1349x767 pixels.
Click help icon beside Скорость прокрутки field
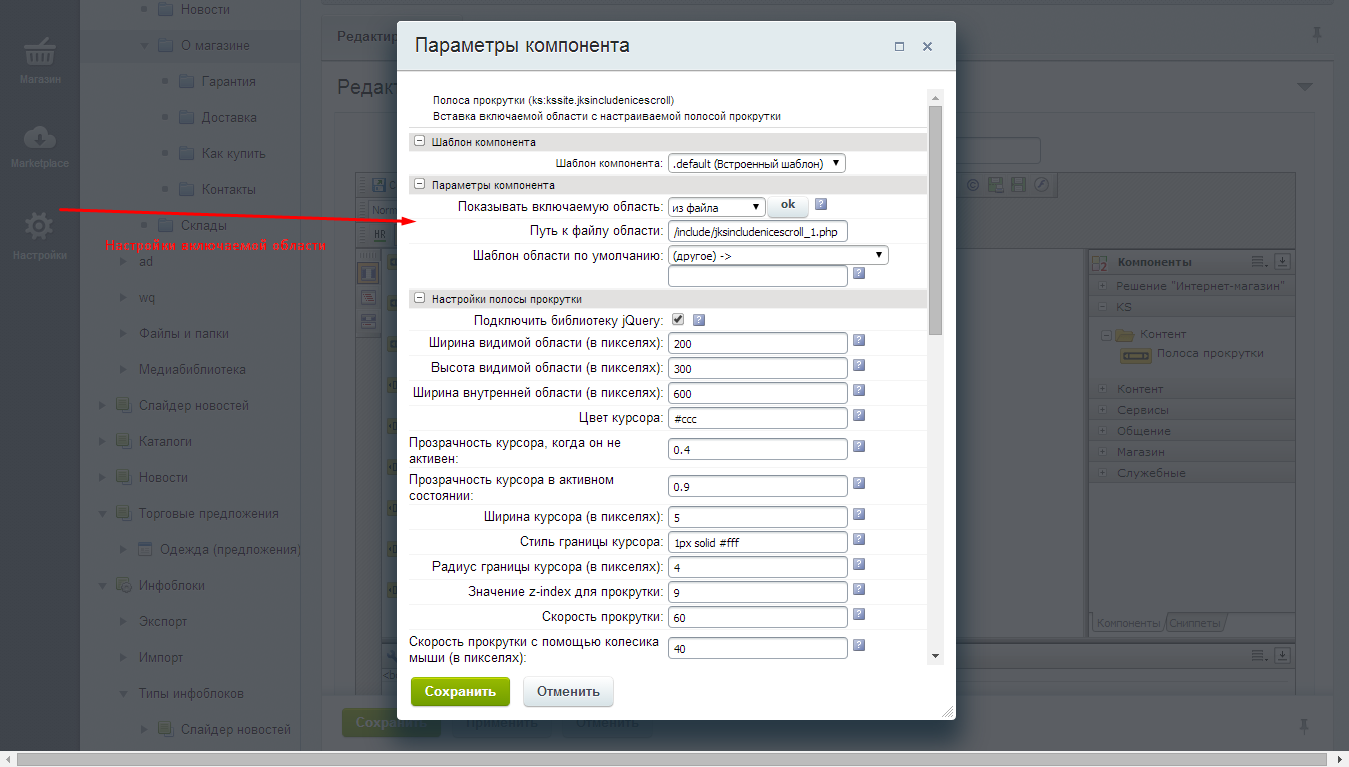858,614
